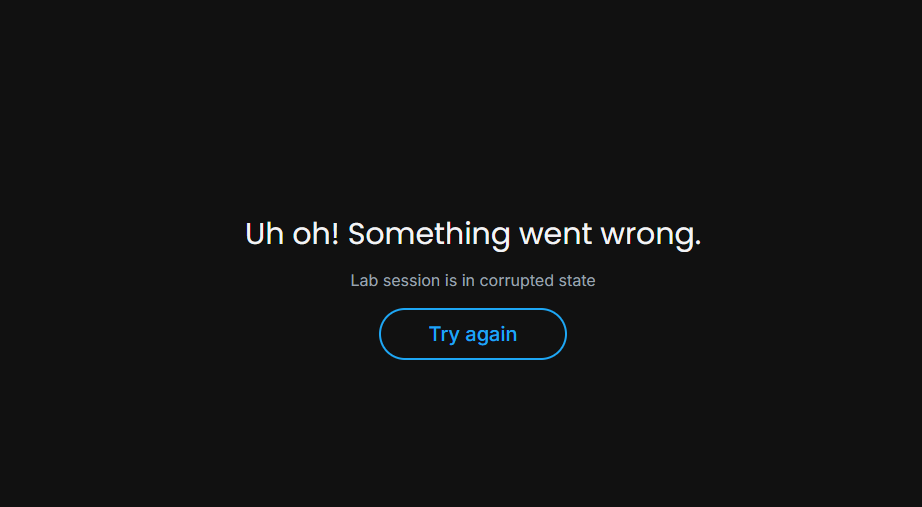Click the word 'session' in the error description

coord(412,281)
